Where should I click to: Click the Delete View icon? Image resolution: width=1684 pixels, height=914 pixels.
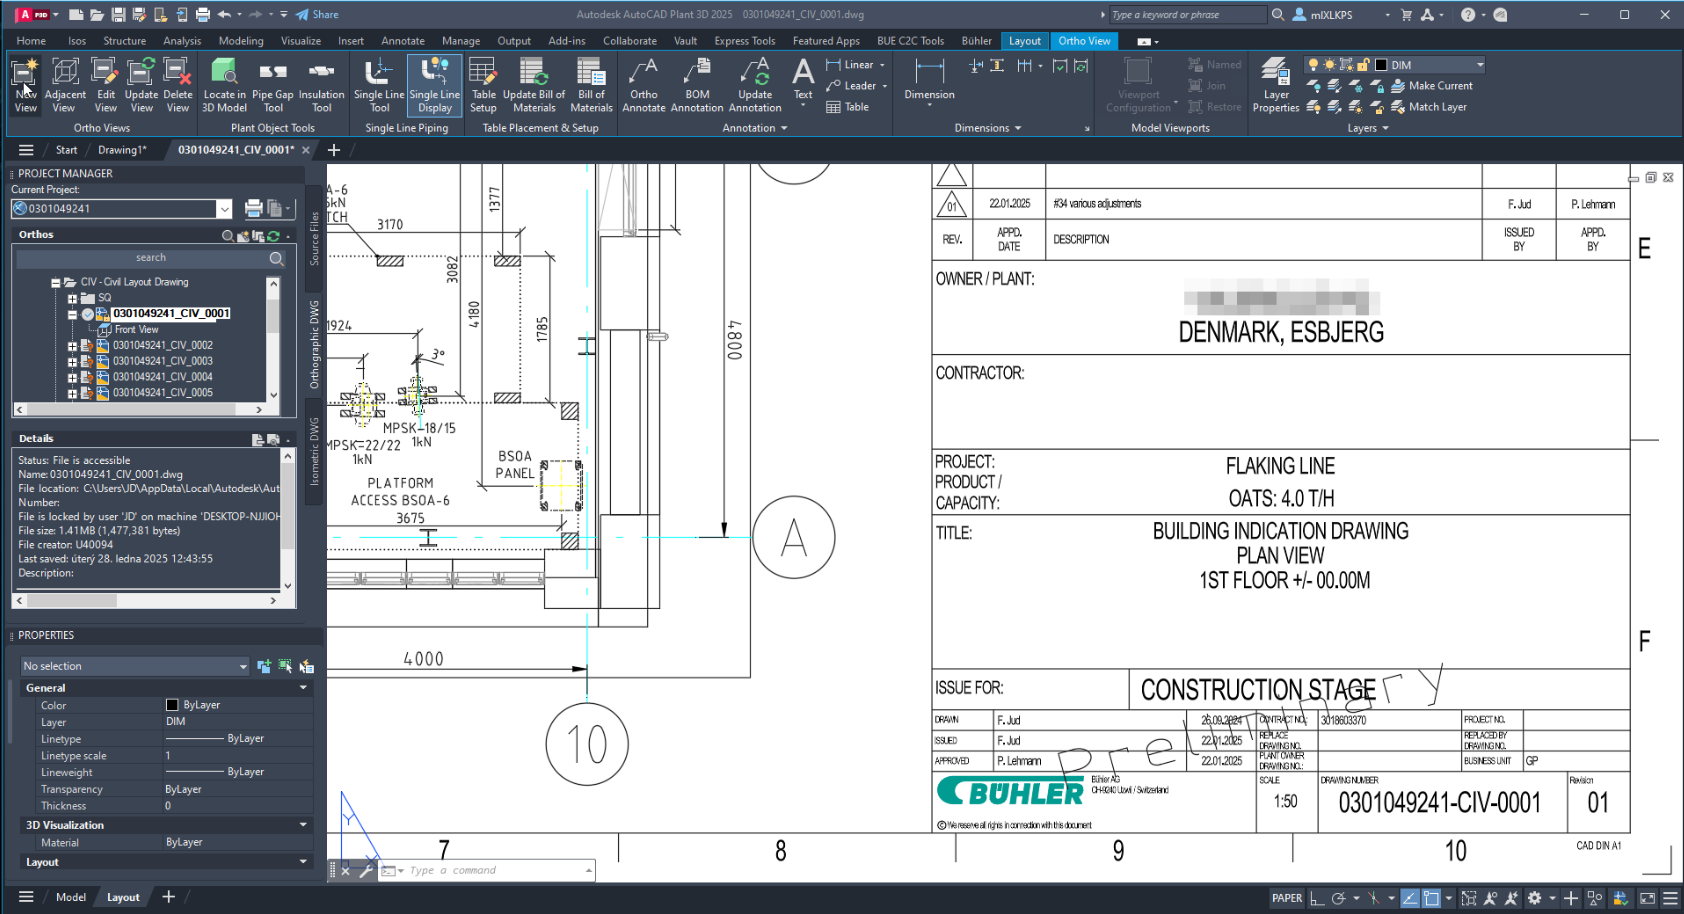177,85
